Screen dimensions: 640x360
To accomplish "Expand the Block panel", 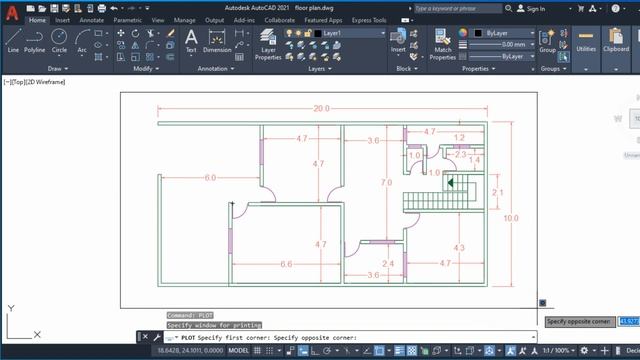I will [407, 69].
